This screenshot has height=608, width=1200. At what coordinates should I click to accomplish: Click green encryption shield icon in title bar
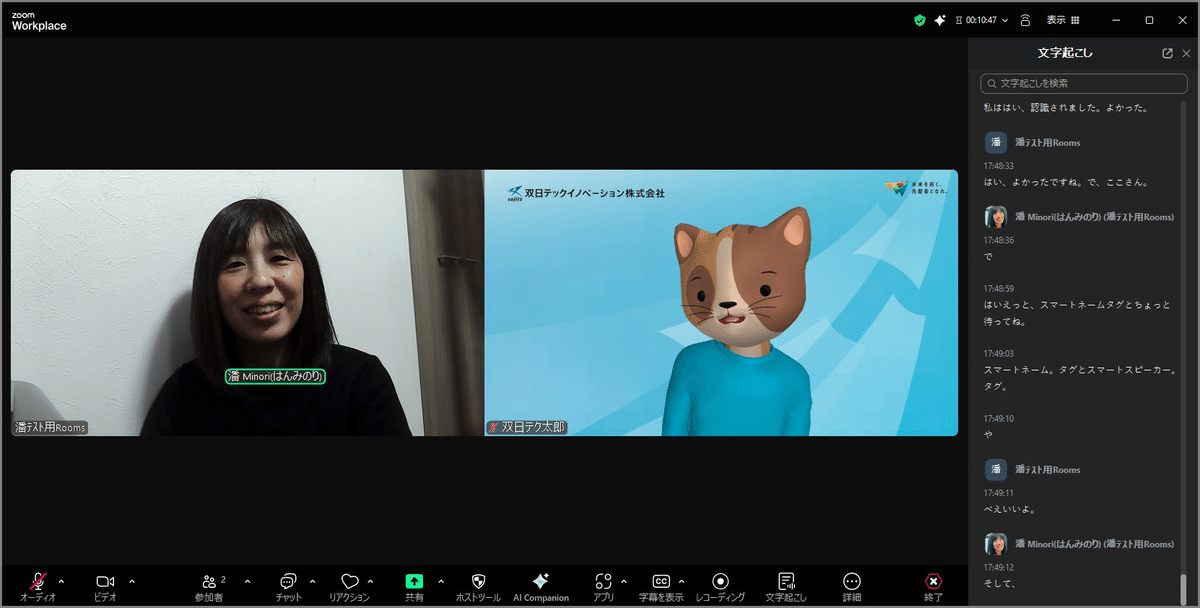tap(920, 20)
